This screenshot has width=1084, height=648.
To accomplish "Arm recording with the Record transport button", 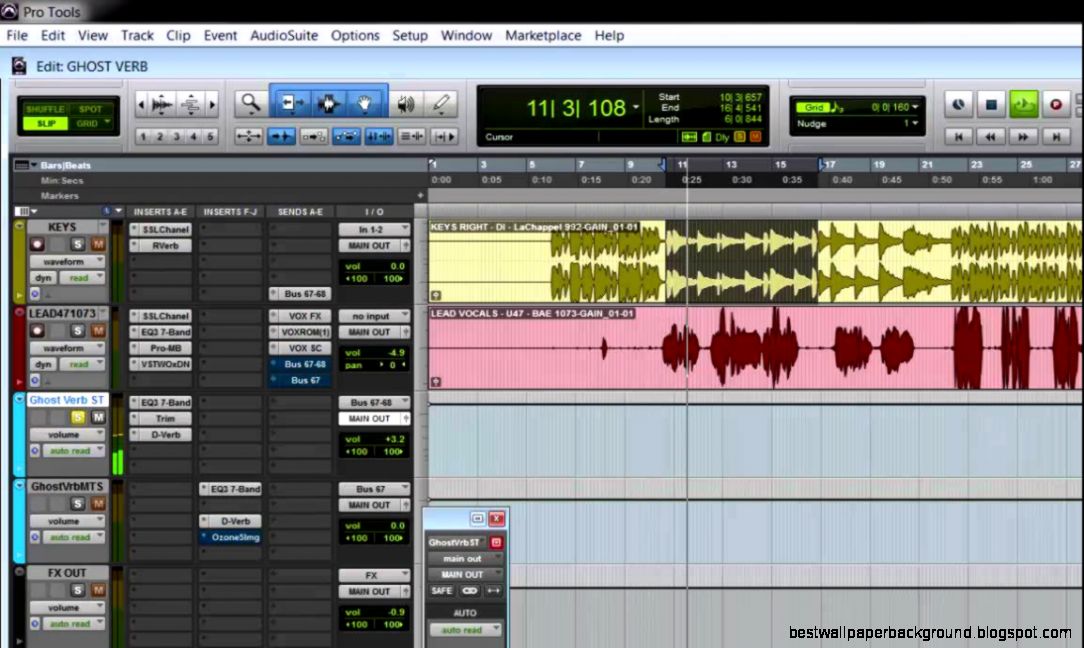I will pyautogui.click(x=1056, y=104).
